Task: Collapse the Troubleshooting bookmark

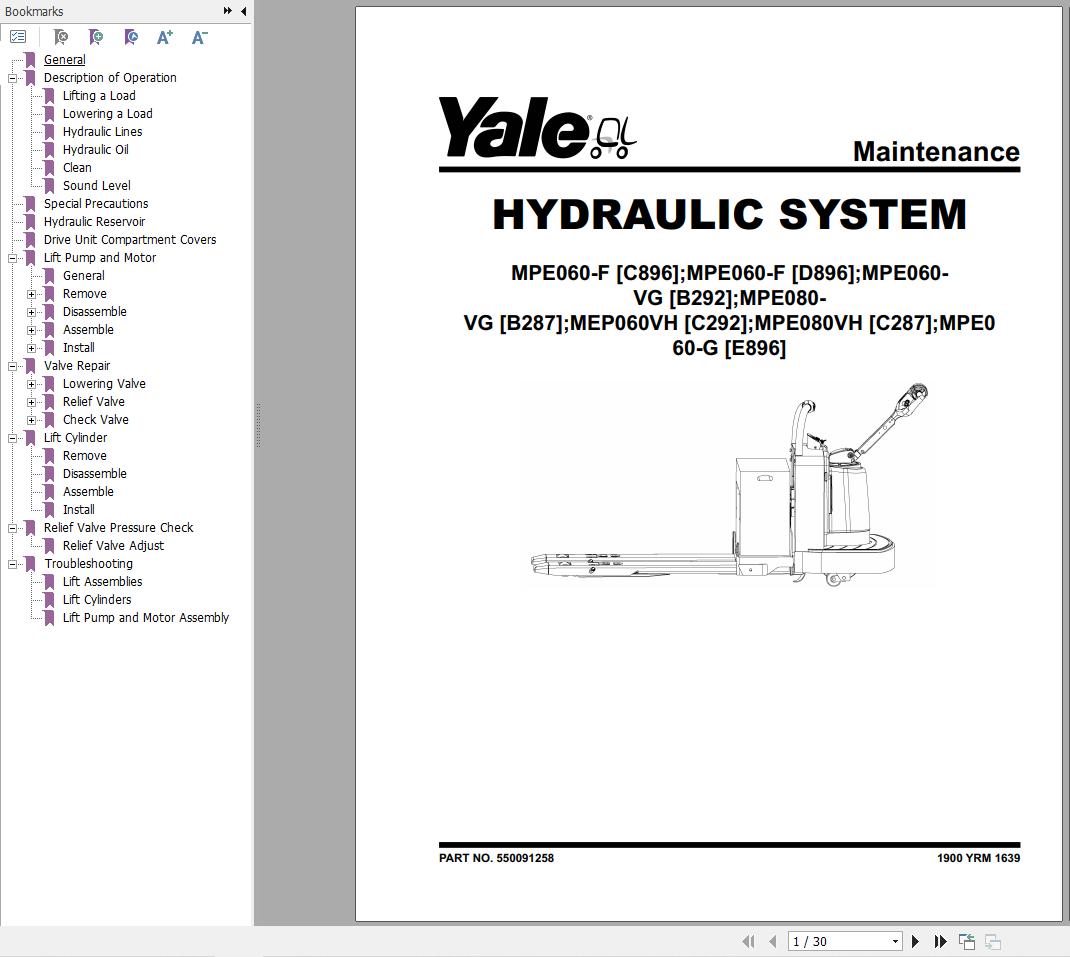Action: tap(12, 565)
